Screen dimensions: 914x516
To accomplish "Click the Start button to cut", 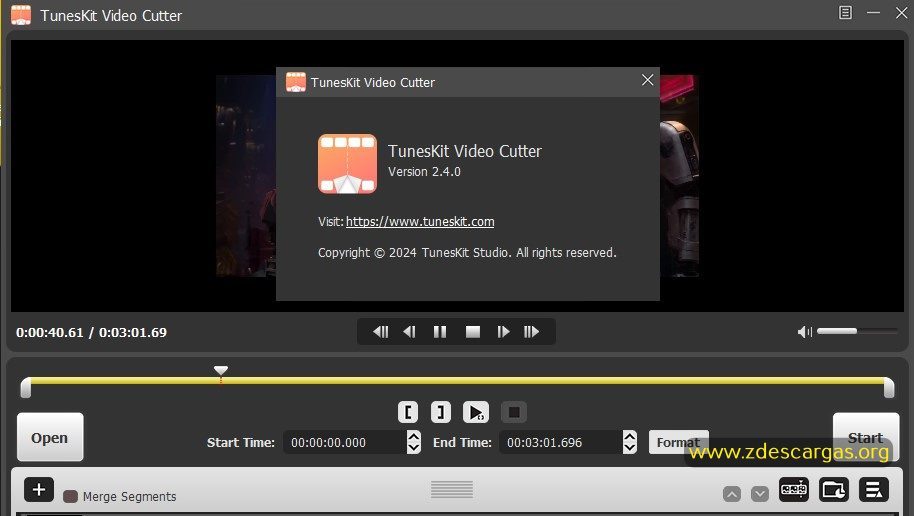I will coord(866,437).
